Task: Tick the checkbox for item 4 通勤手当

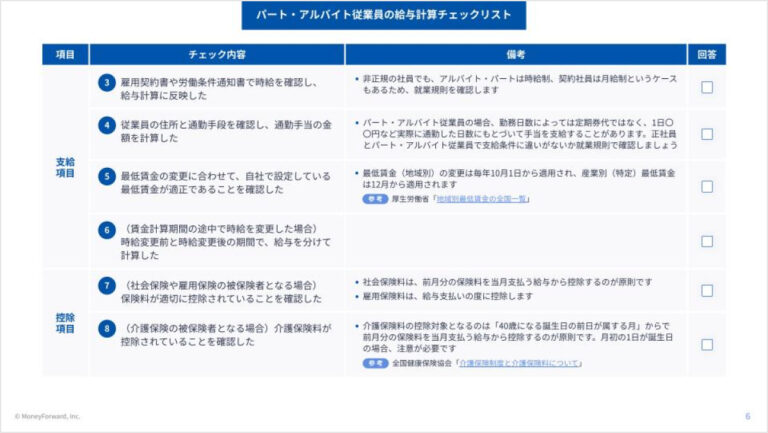Action: 707,134
